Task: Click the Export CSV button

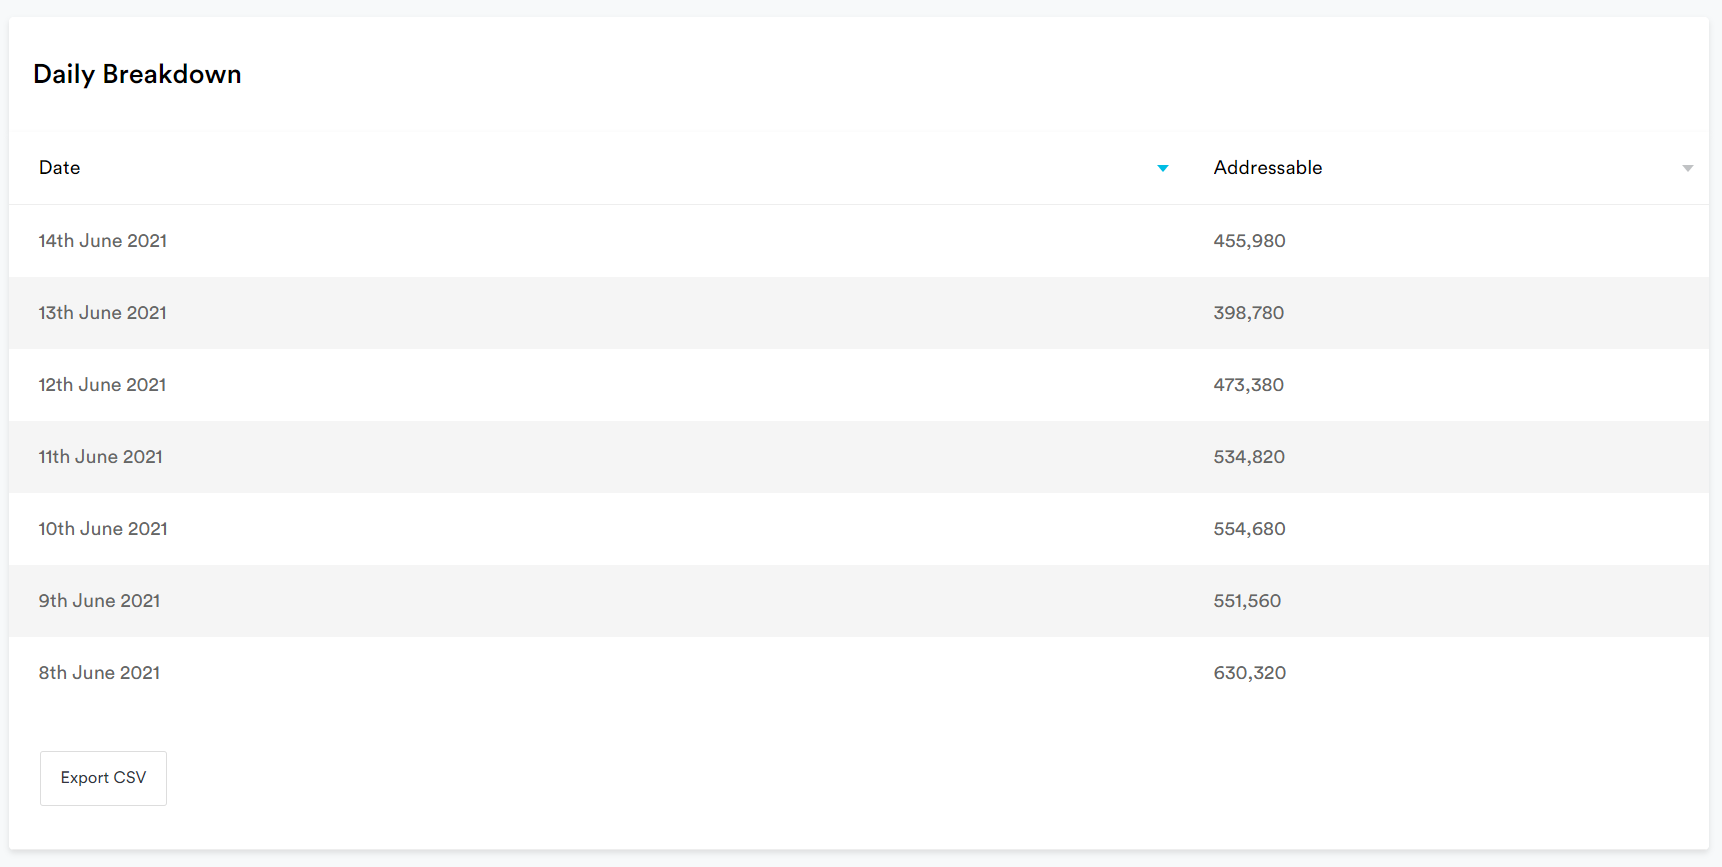Action: (103, 778)
